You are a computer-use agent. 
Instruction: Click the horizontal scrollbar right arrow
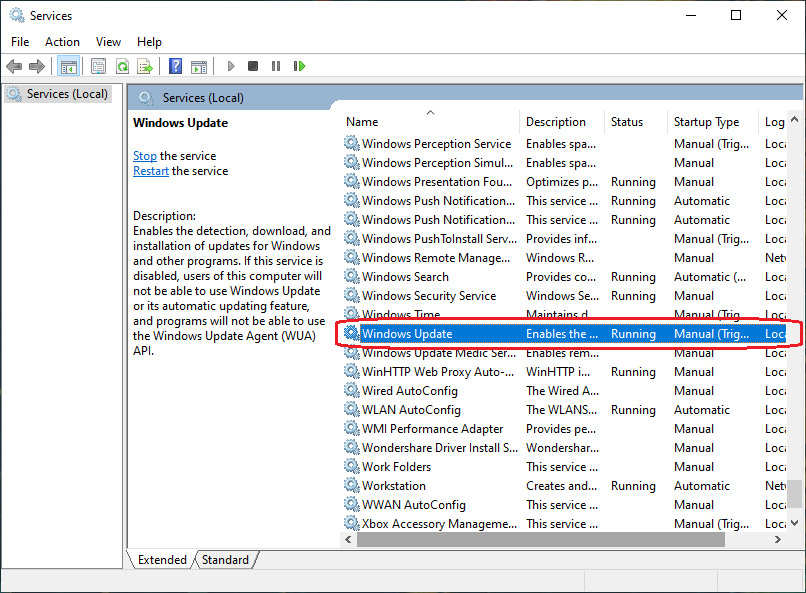click(778, 539)
